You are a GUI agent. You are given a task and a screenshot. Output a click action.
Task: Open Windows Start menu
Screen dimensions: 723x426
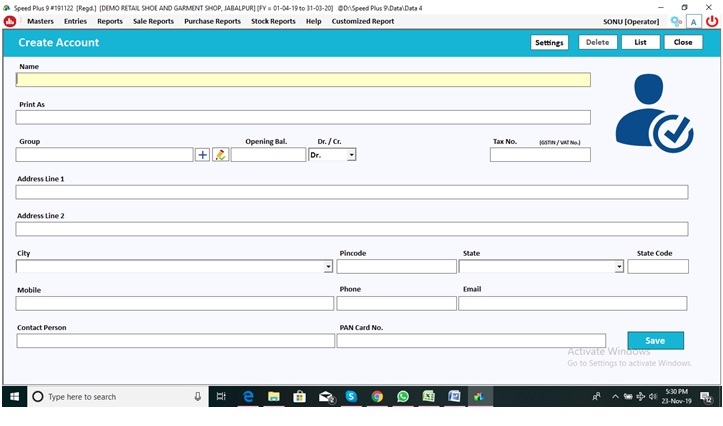tap(15, 396)
